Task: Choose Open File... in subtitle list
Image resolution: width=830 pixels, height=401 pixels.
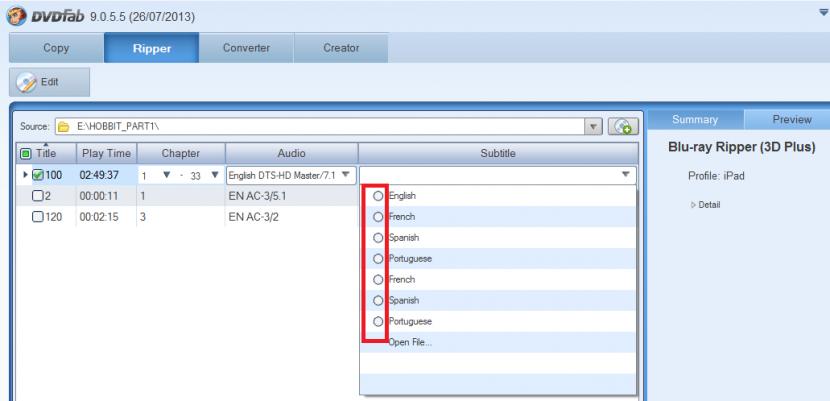Action: pyautogui.click(x=406, y=343)
